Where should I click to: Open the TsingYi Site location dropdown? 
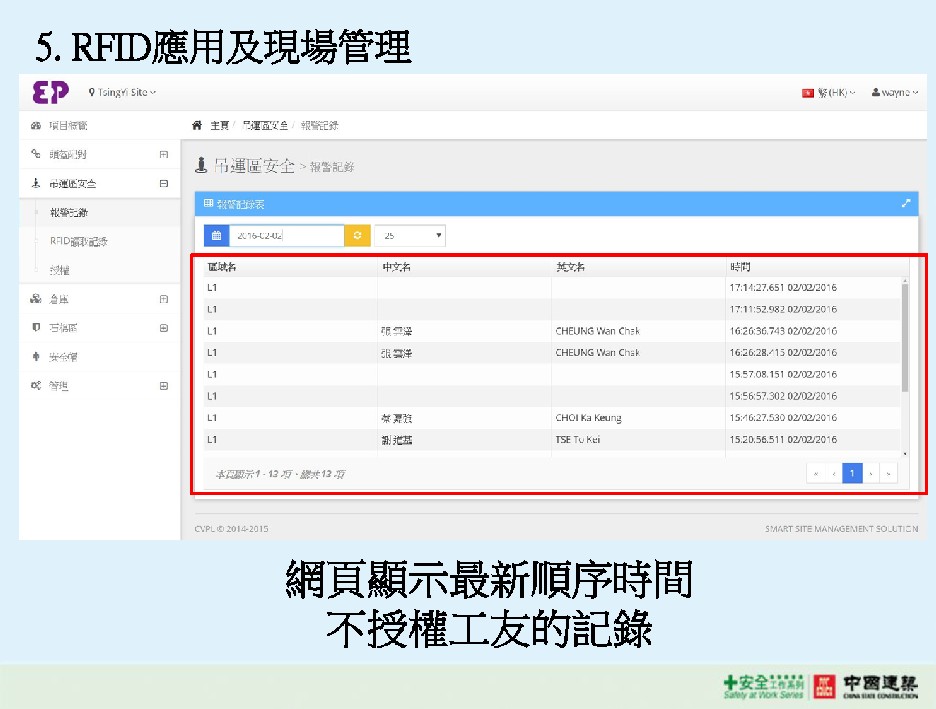point(122,92)
